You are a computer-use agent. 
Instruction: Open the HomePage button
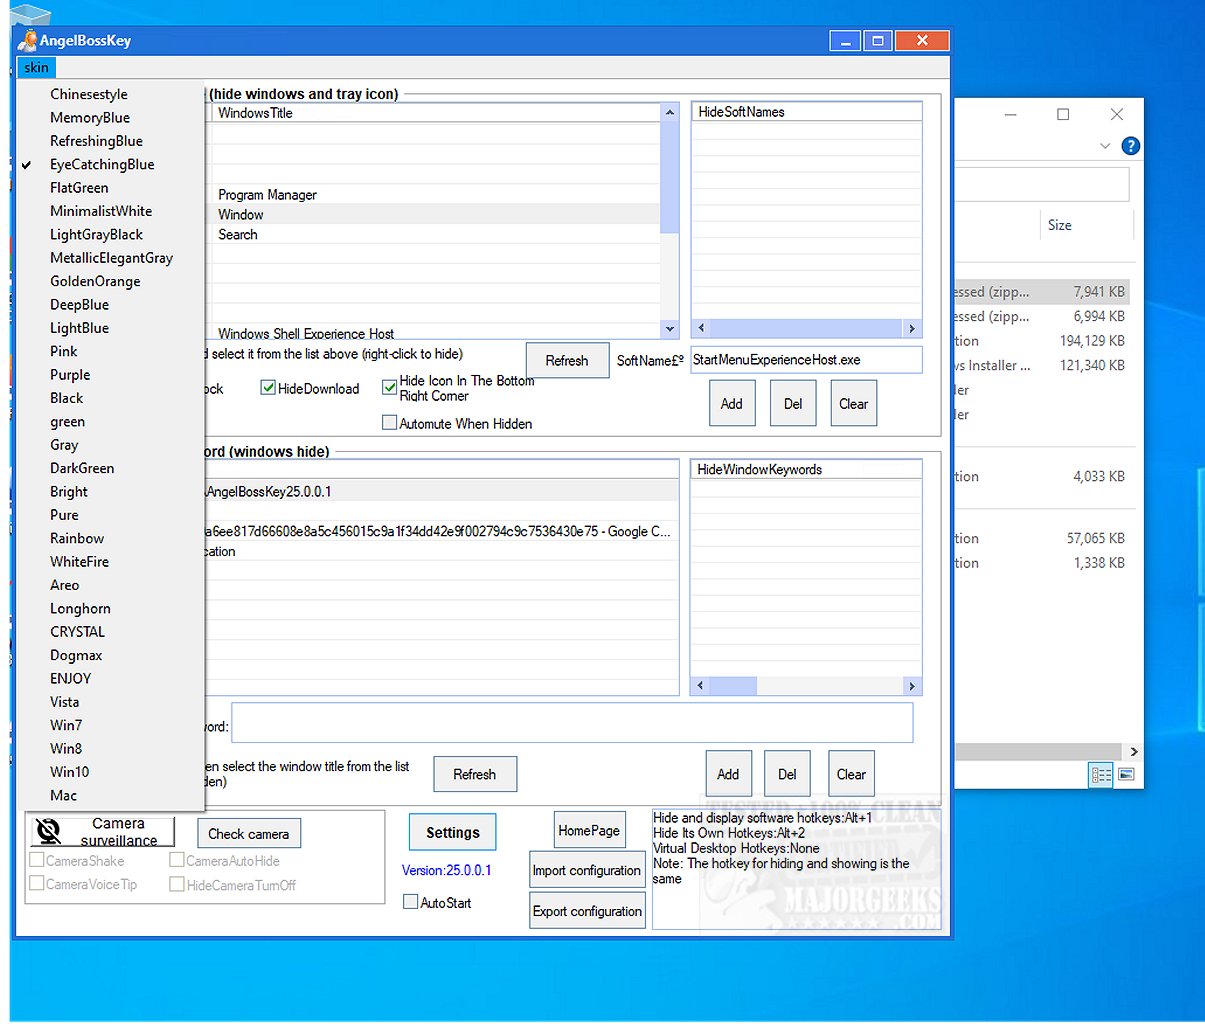[x=590, y=830]
